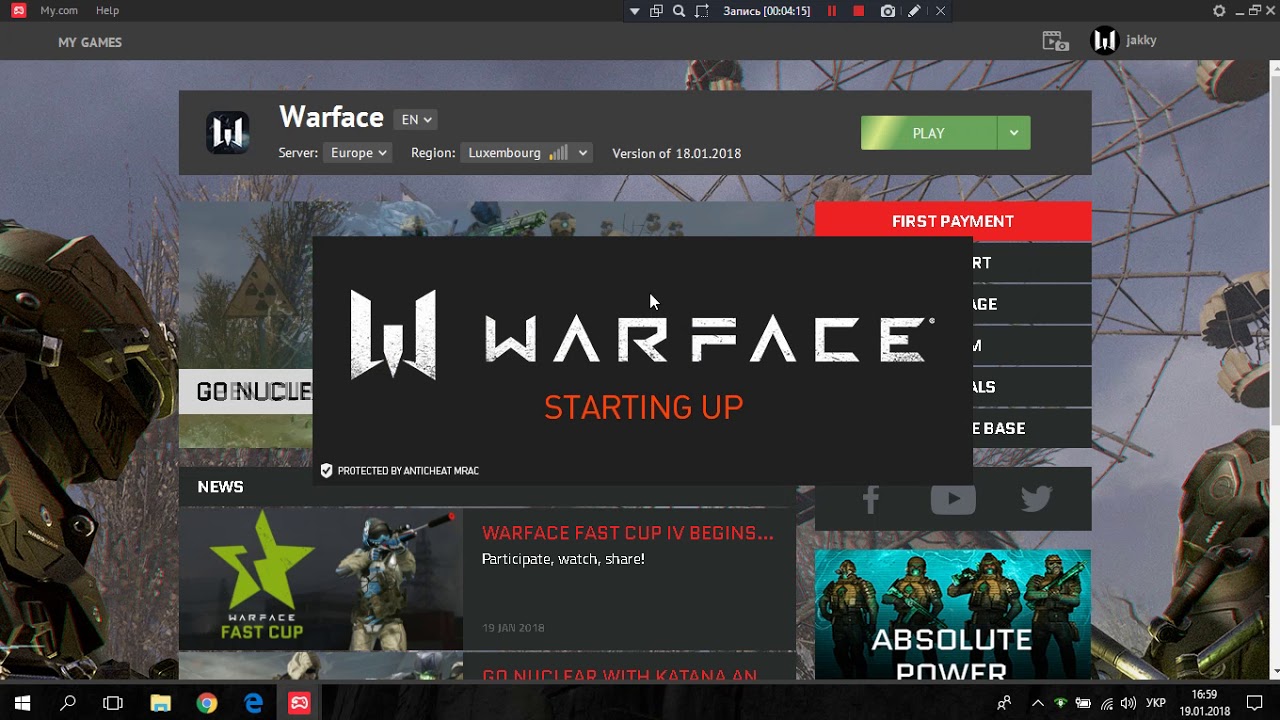Click the Version of 18.01.2018 text

coord(676,153)
